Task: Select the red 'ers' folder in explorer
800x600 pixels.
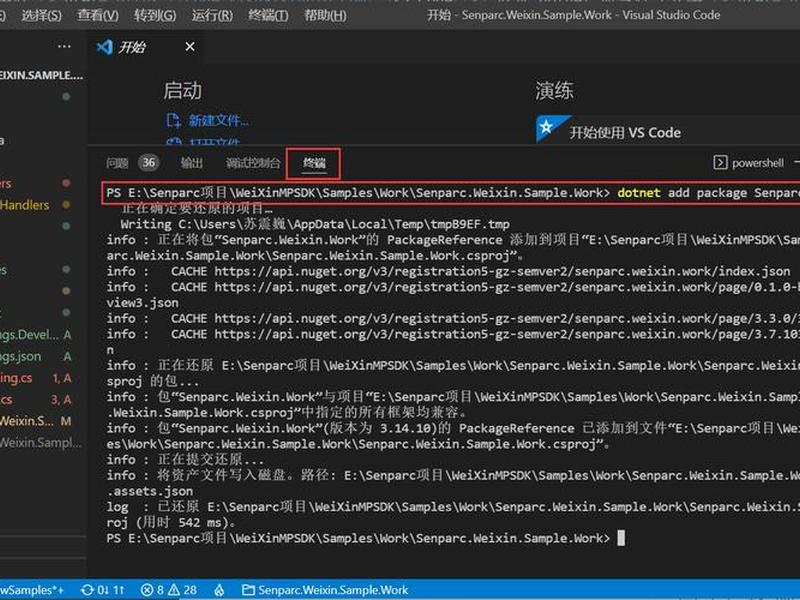Action: 6,183
